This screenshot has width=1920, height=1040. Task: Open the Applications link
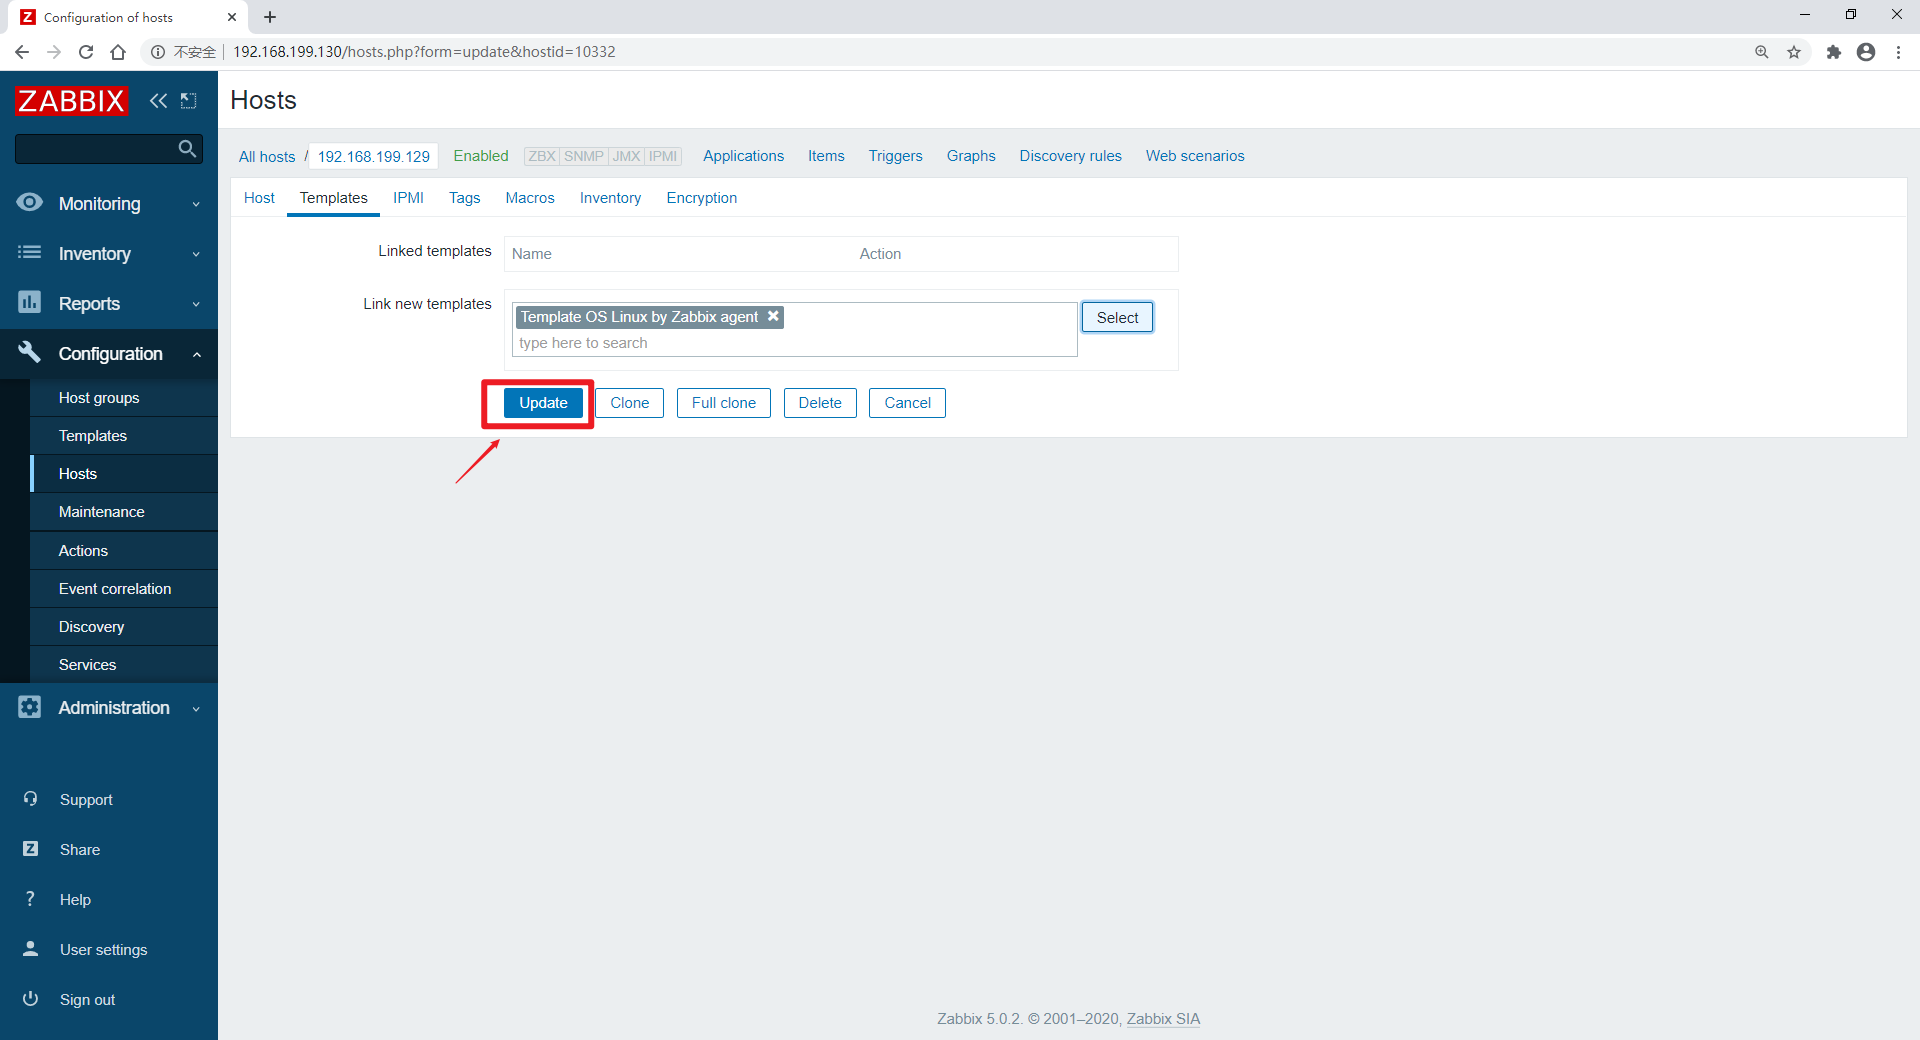pos(743,156)
